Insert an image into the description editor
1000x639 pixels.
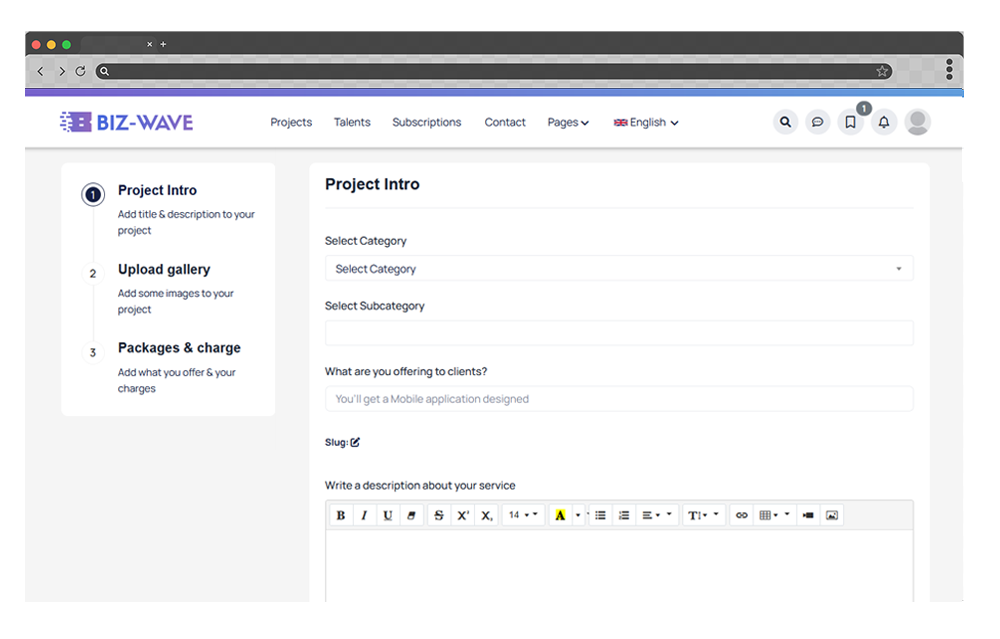pos(831,514)
